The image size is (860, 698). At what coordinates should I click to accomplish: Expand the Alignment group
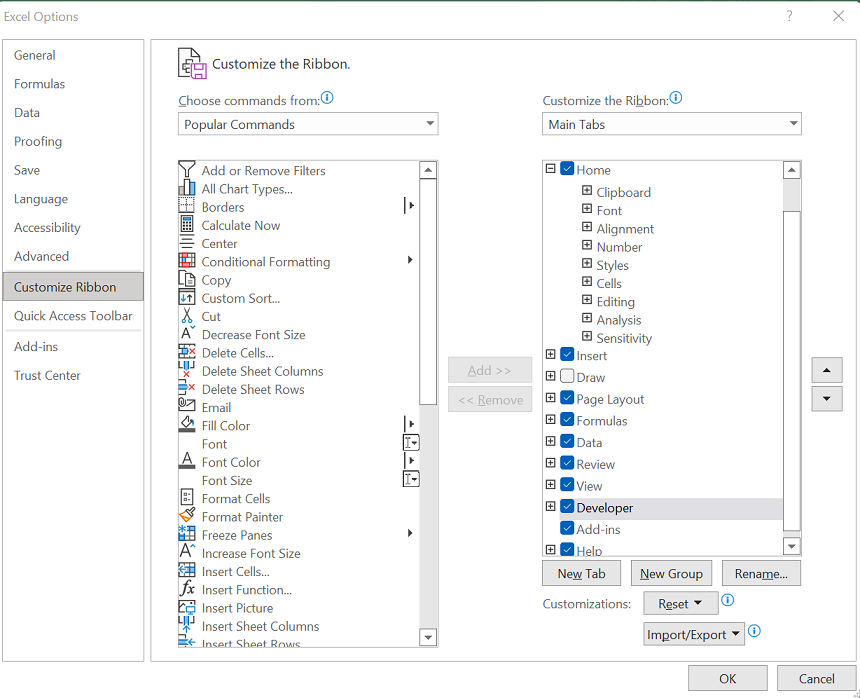(x=587, y=227)
